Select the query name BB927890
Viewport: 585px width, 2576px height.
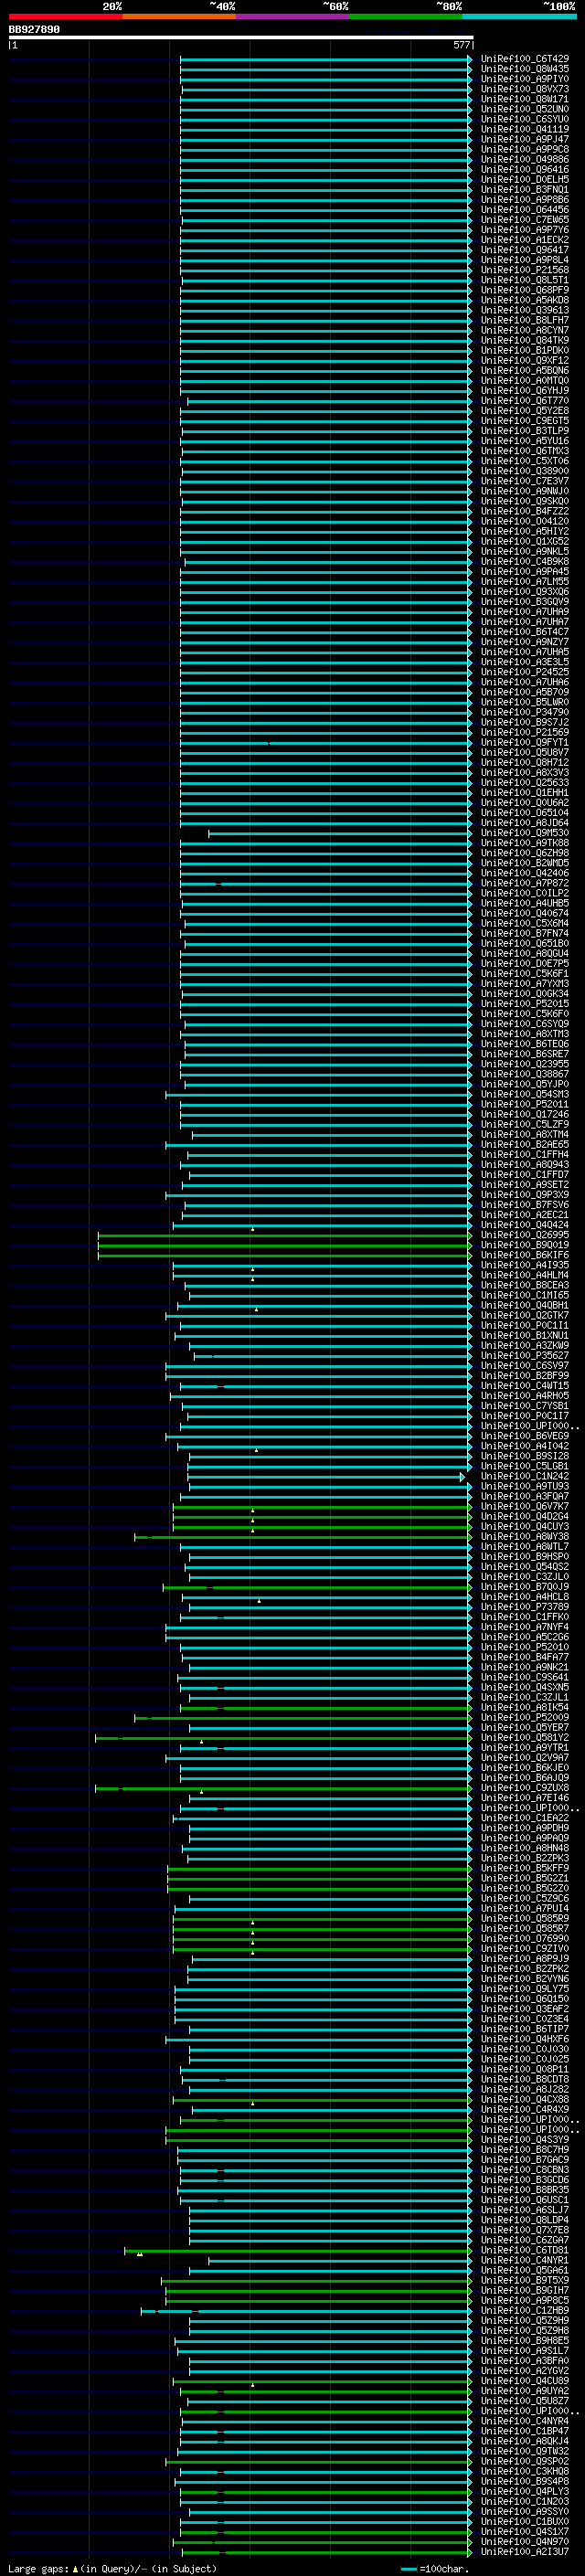(34, 30)
